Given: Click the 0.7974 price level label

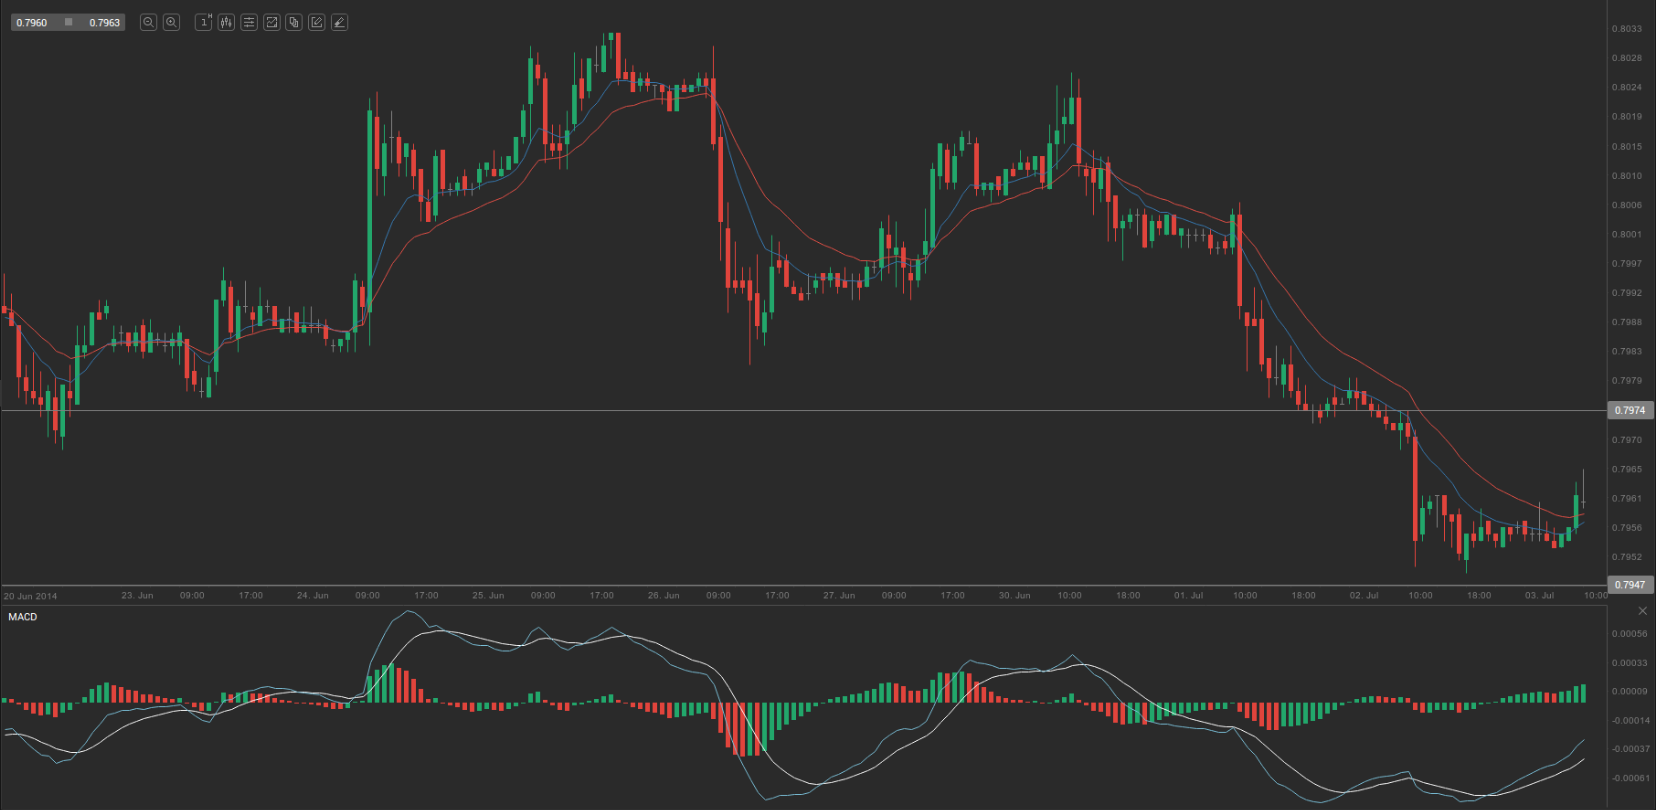Looking at the screenshot, I should point(1630,410).
